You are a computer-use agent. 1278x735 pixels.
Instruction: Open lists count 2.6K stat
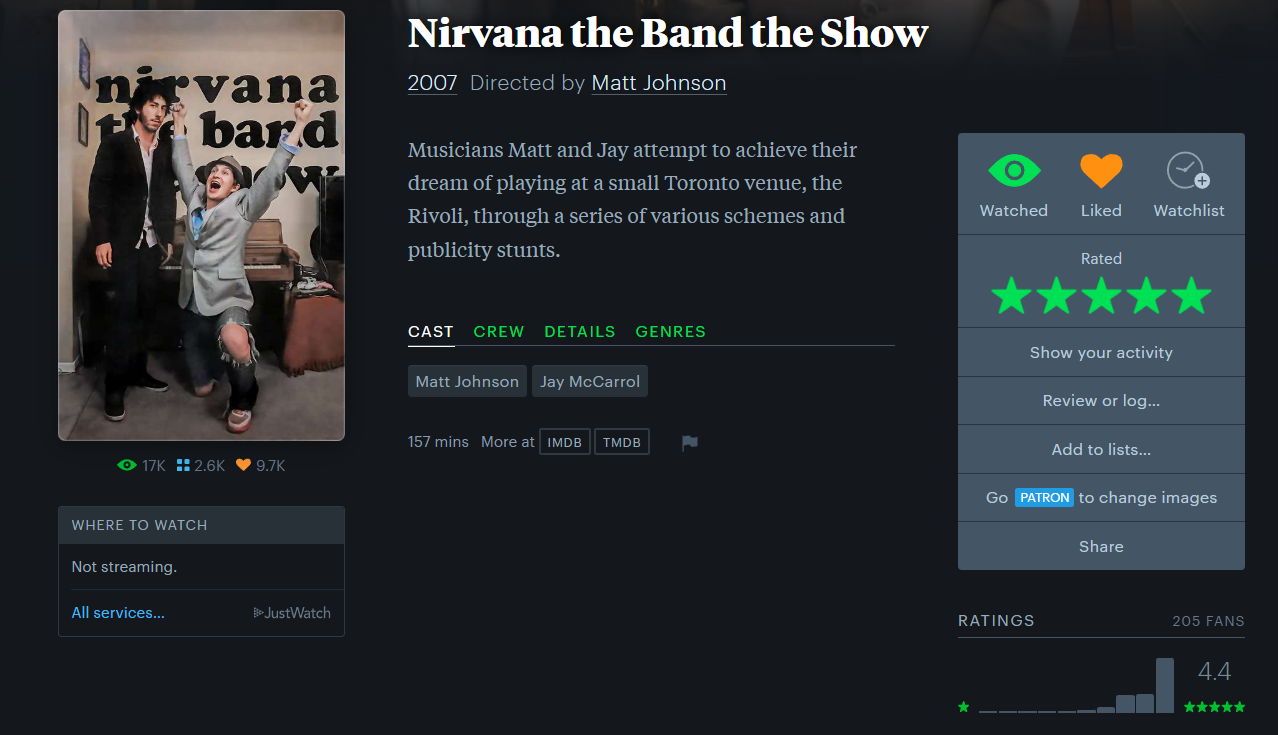(x=201, y=466)
